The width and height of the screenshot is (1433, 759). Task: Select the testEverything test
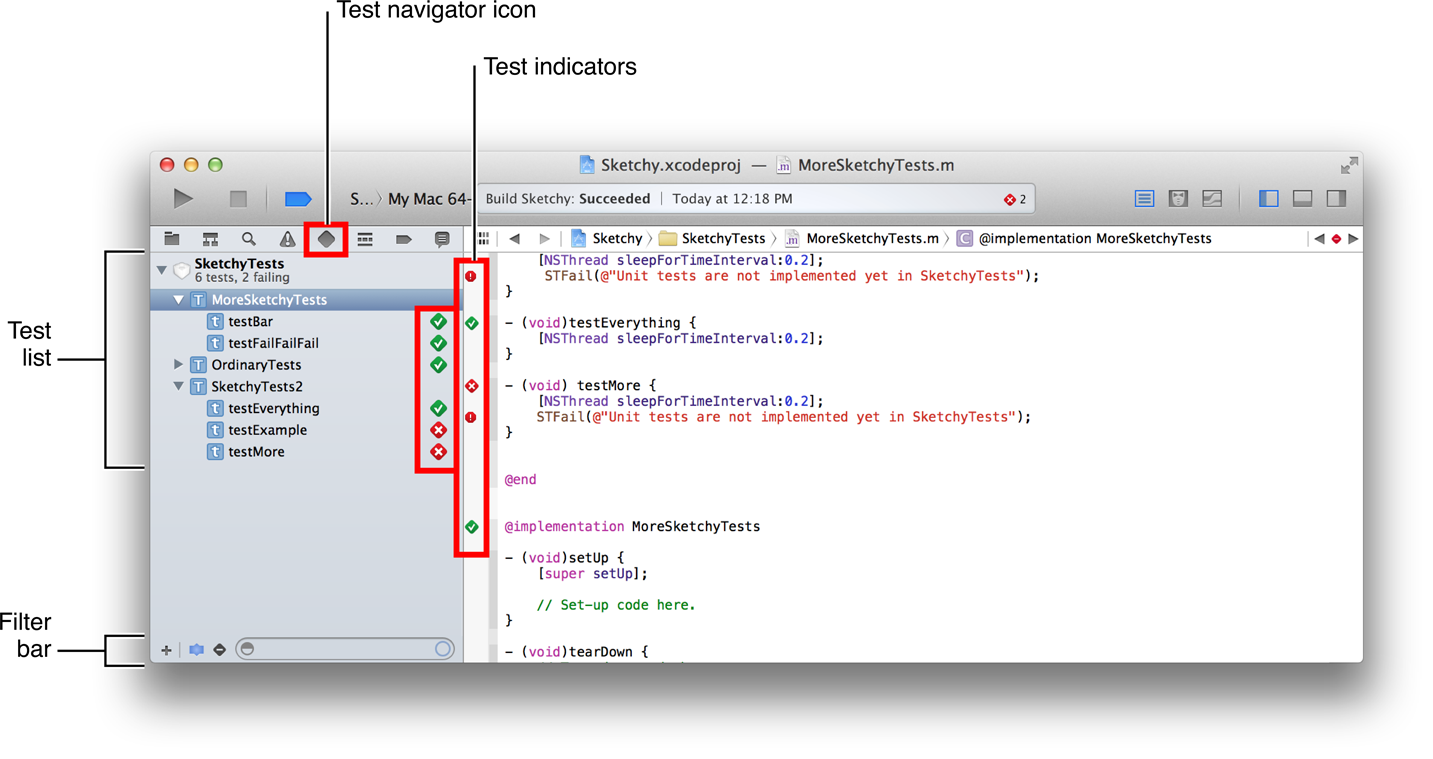[x=306, y=408]
